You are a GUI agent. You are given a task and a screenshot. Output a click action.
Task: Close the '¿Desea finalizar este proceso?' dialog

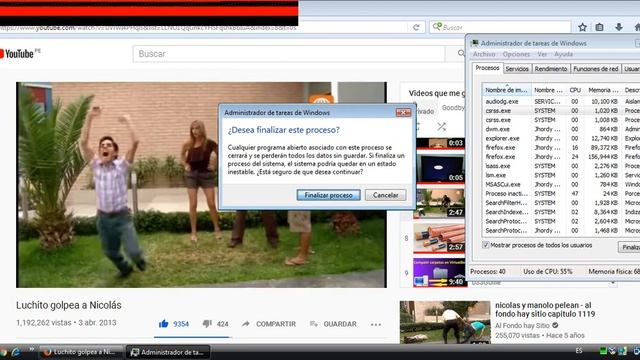(403, 112)
